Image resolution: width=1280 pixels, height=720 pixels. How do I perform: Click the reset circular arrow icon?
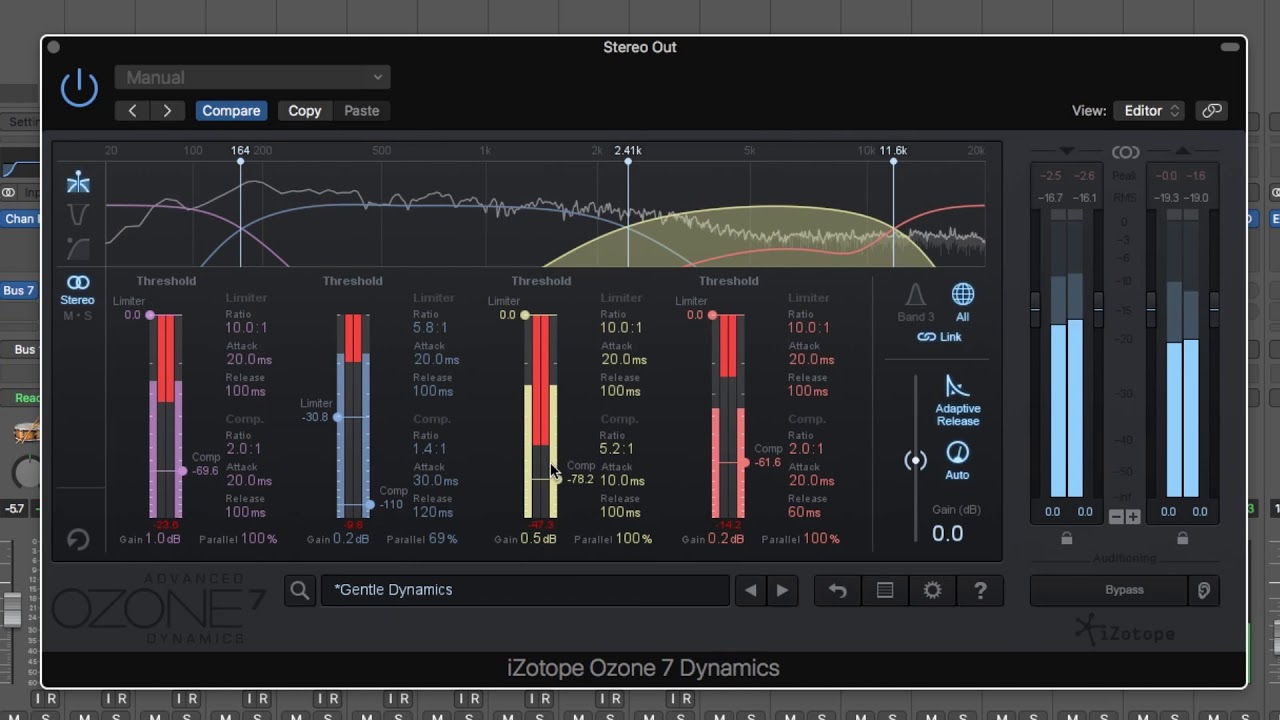click(x=78, y=540)
